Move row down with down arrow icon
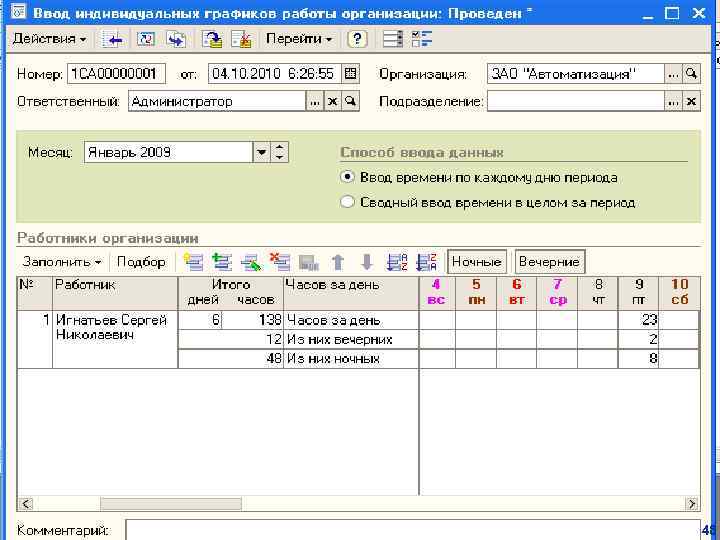Viewport: 720px width, 540px height. point(367,262)
